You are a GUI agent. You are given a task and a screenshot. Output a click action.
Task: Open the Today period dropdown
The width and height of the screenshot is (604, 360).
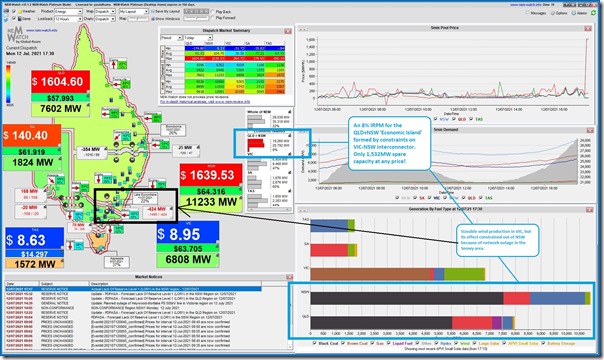tap(198, 38)
